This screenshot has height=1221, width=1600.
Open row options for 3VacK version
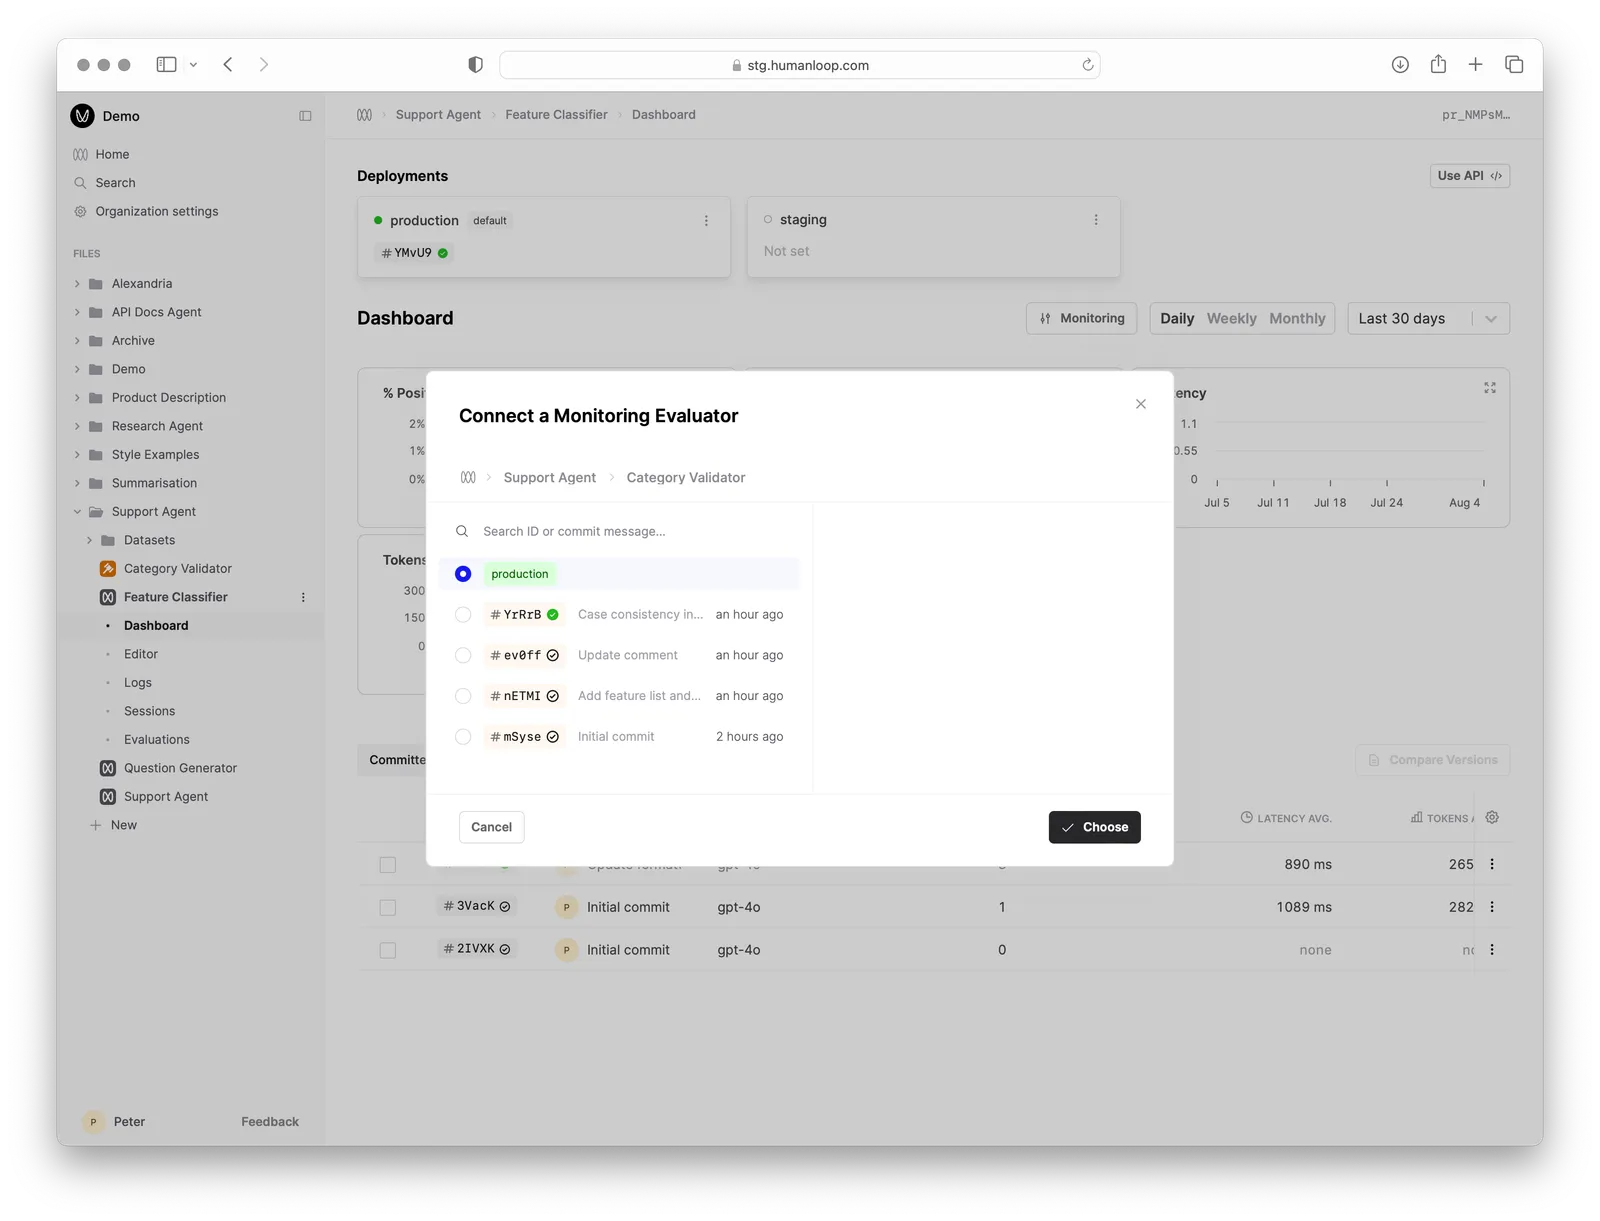pyautogui.click(x=1492, y=907)
